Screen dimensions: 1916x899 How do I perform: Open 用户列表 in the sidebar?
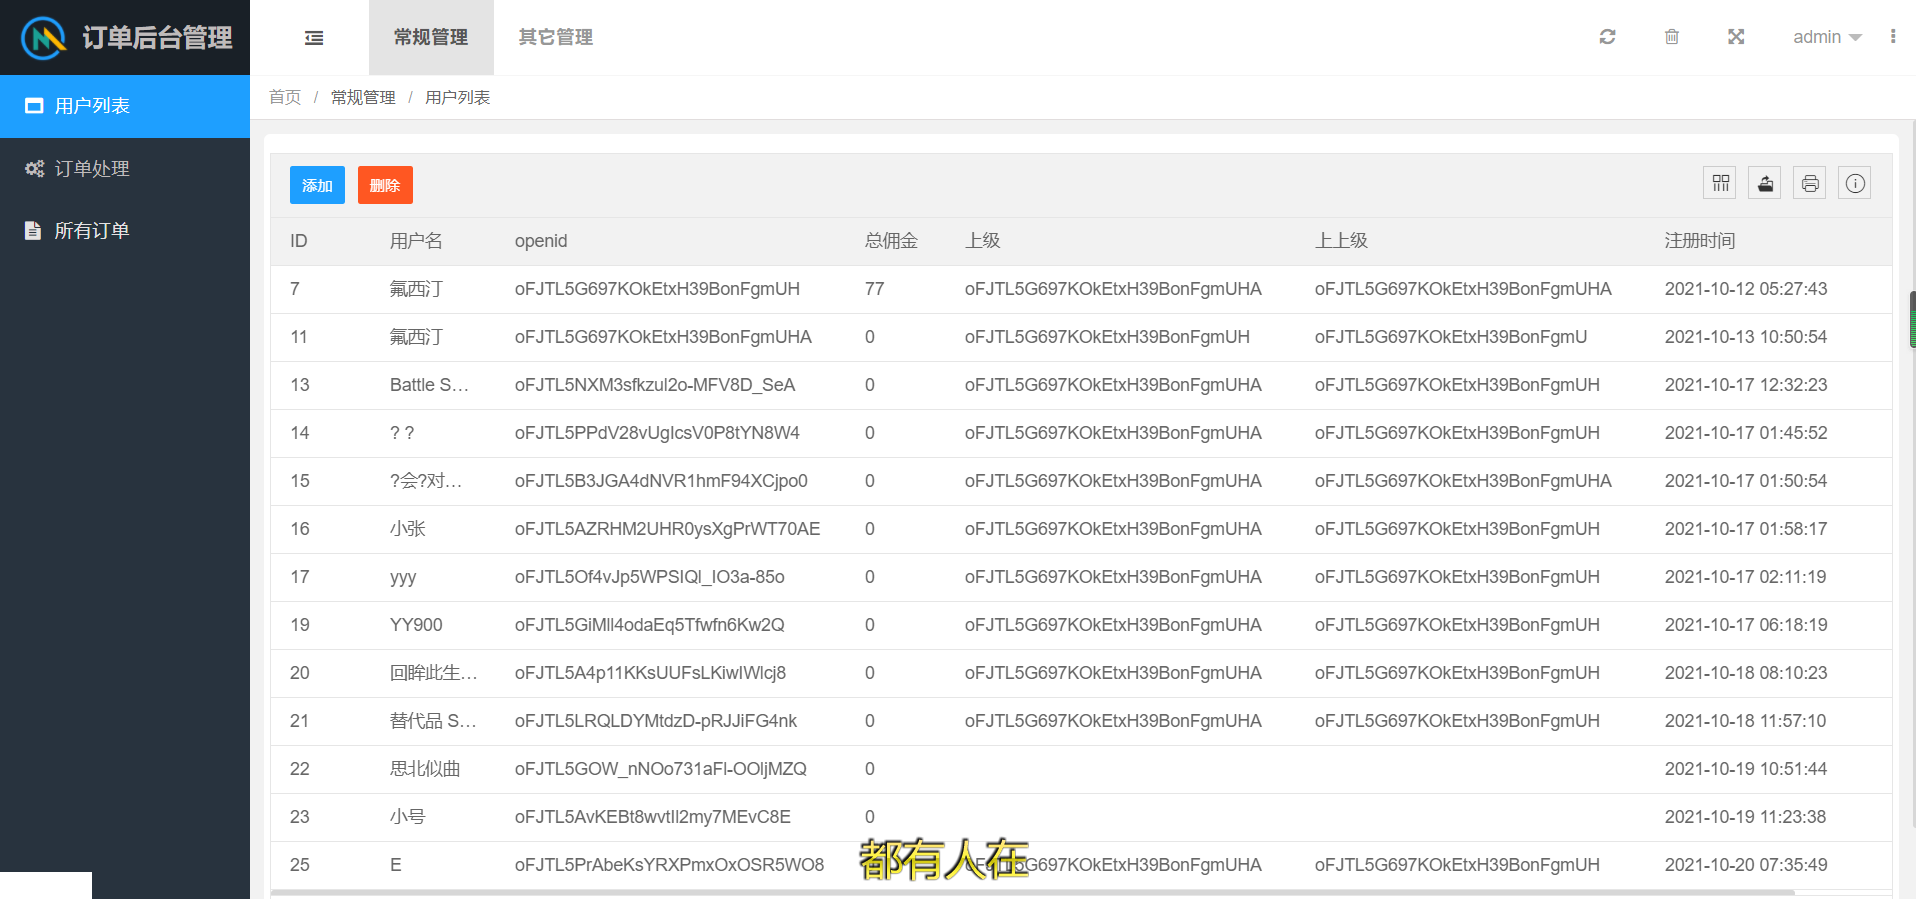125,106
